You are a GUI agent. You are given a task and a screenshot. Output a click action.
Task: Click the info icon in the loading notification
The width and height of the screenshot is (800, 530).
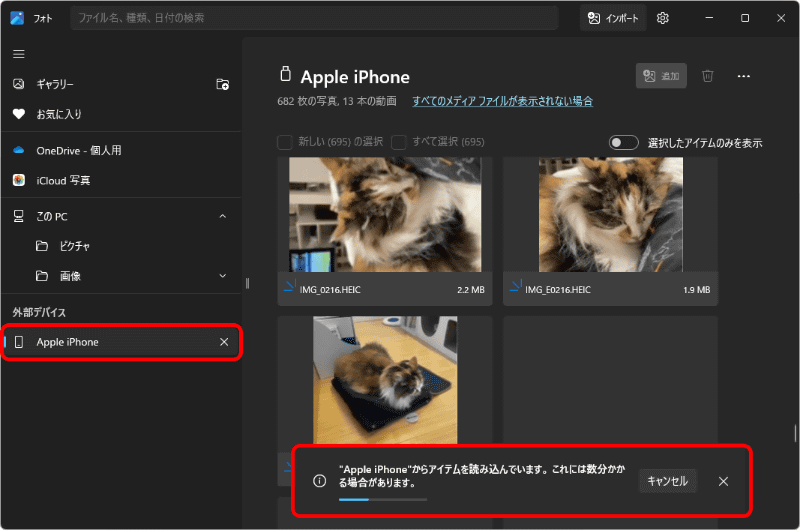pos(319,481)
